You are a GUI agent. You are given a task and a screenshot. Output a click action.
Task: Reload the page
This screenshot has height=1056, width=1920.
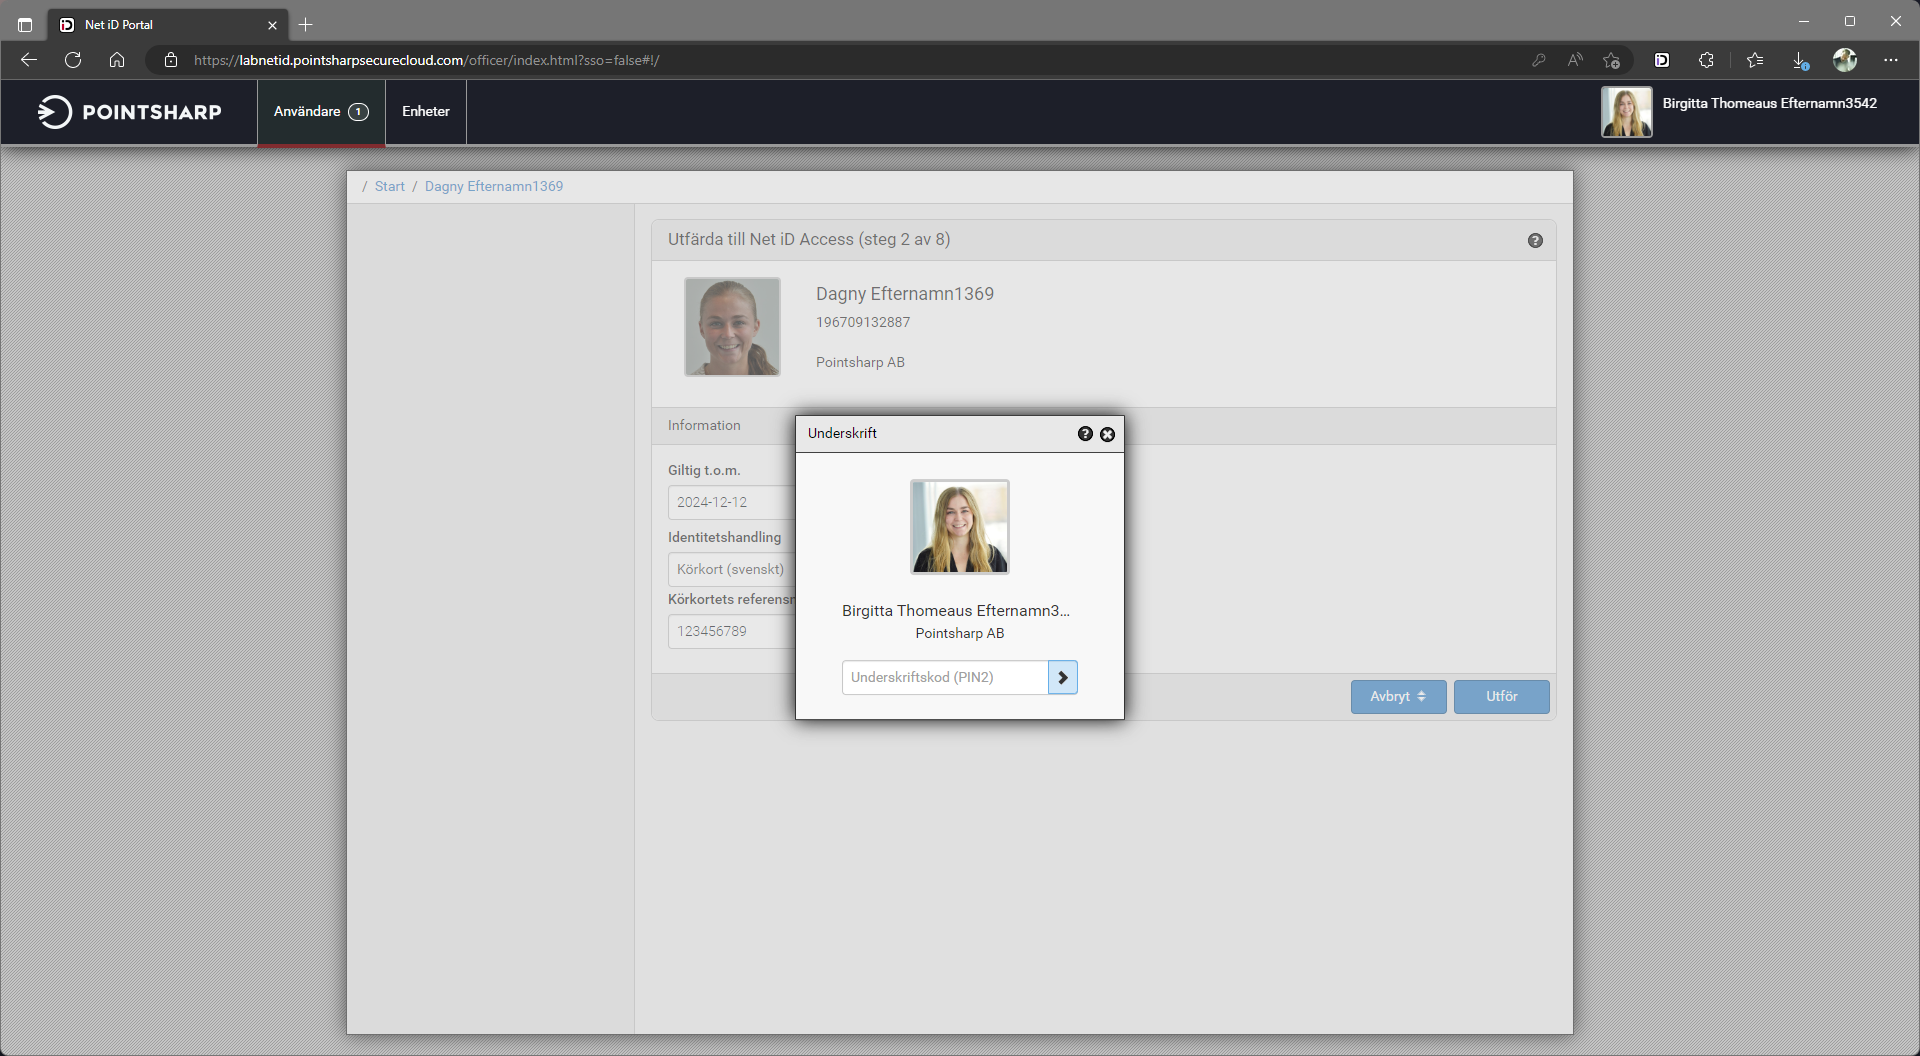(73, 60)
